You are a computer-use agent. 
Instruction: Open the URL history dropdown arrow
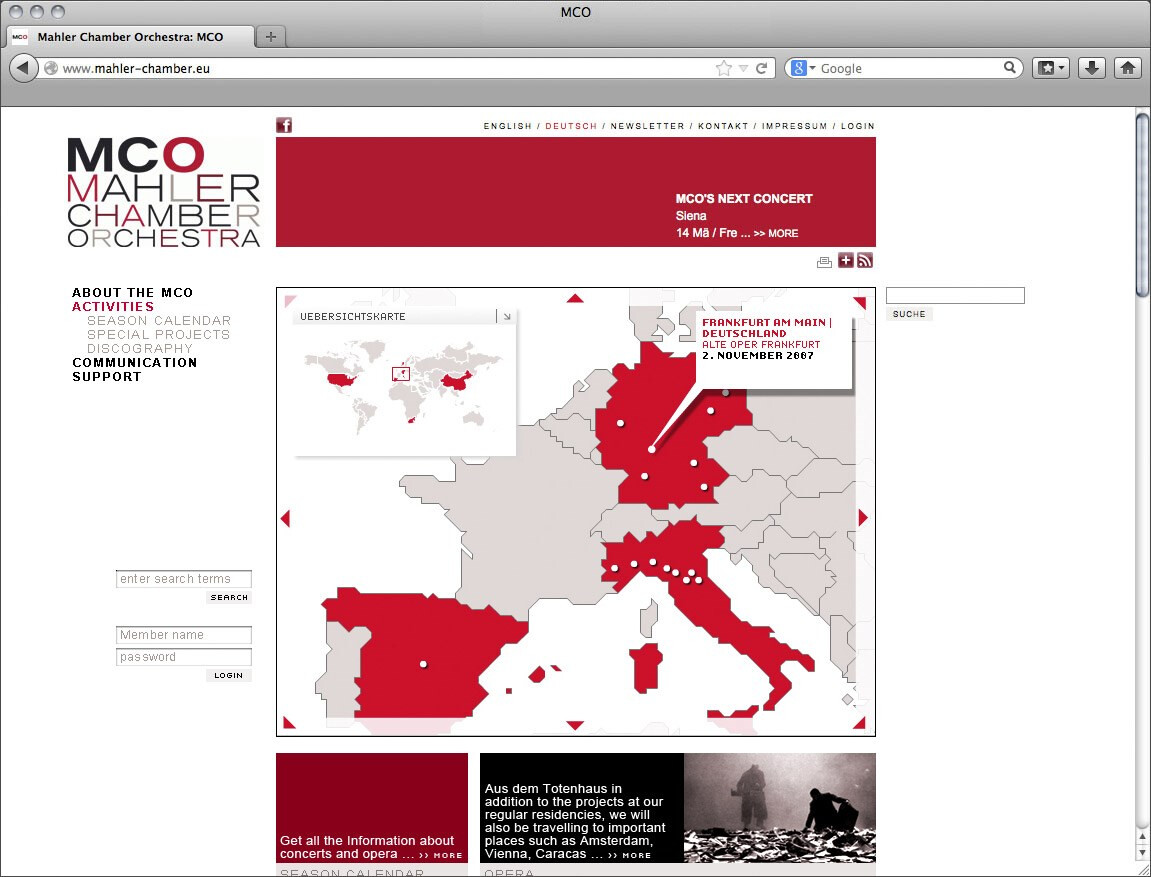click(743, 68)
